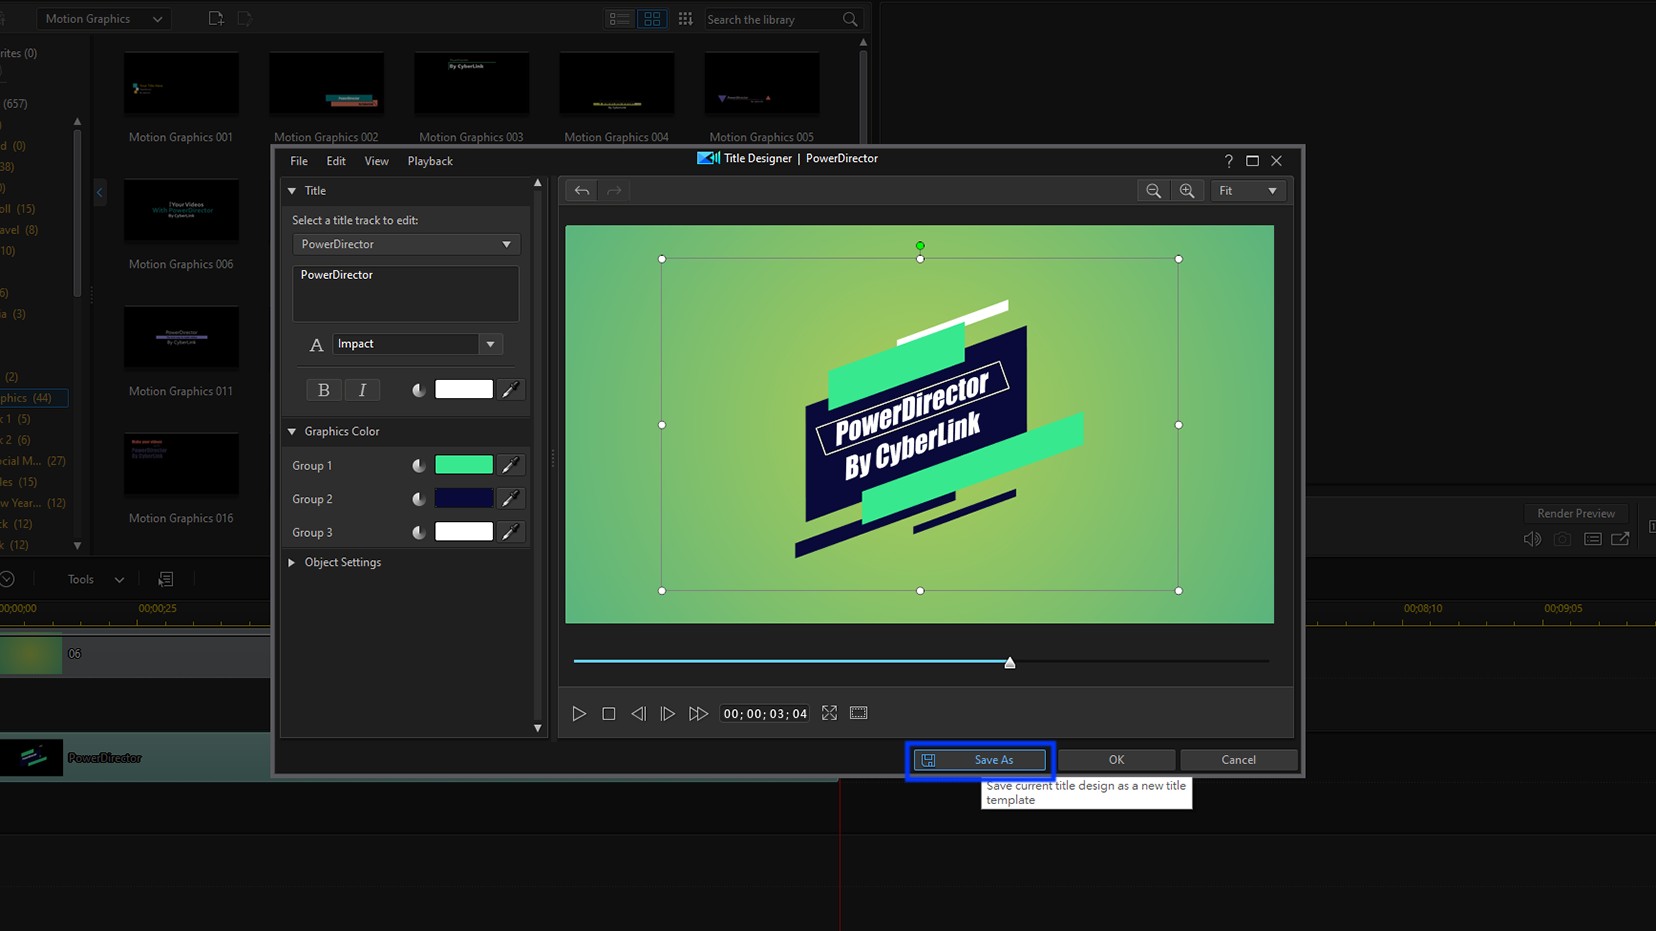Use the Group 2 eyedropper
Image resolution: width=1656 pixels, height=931 pixels.
tap(511, 498)
